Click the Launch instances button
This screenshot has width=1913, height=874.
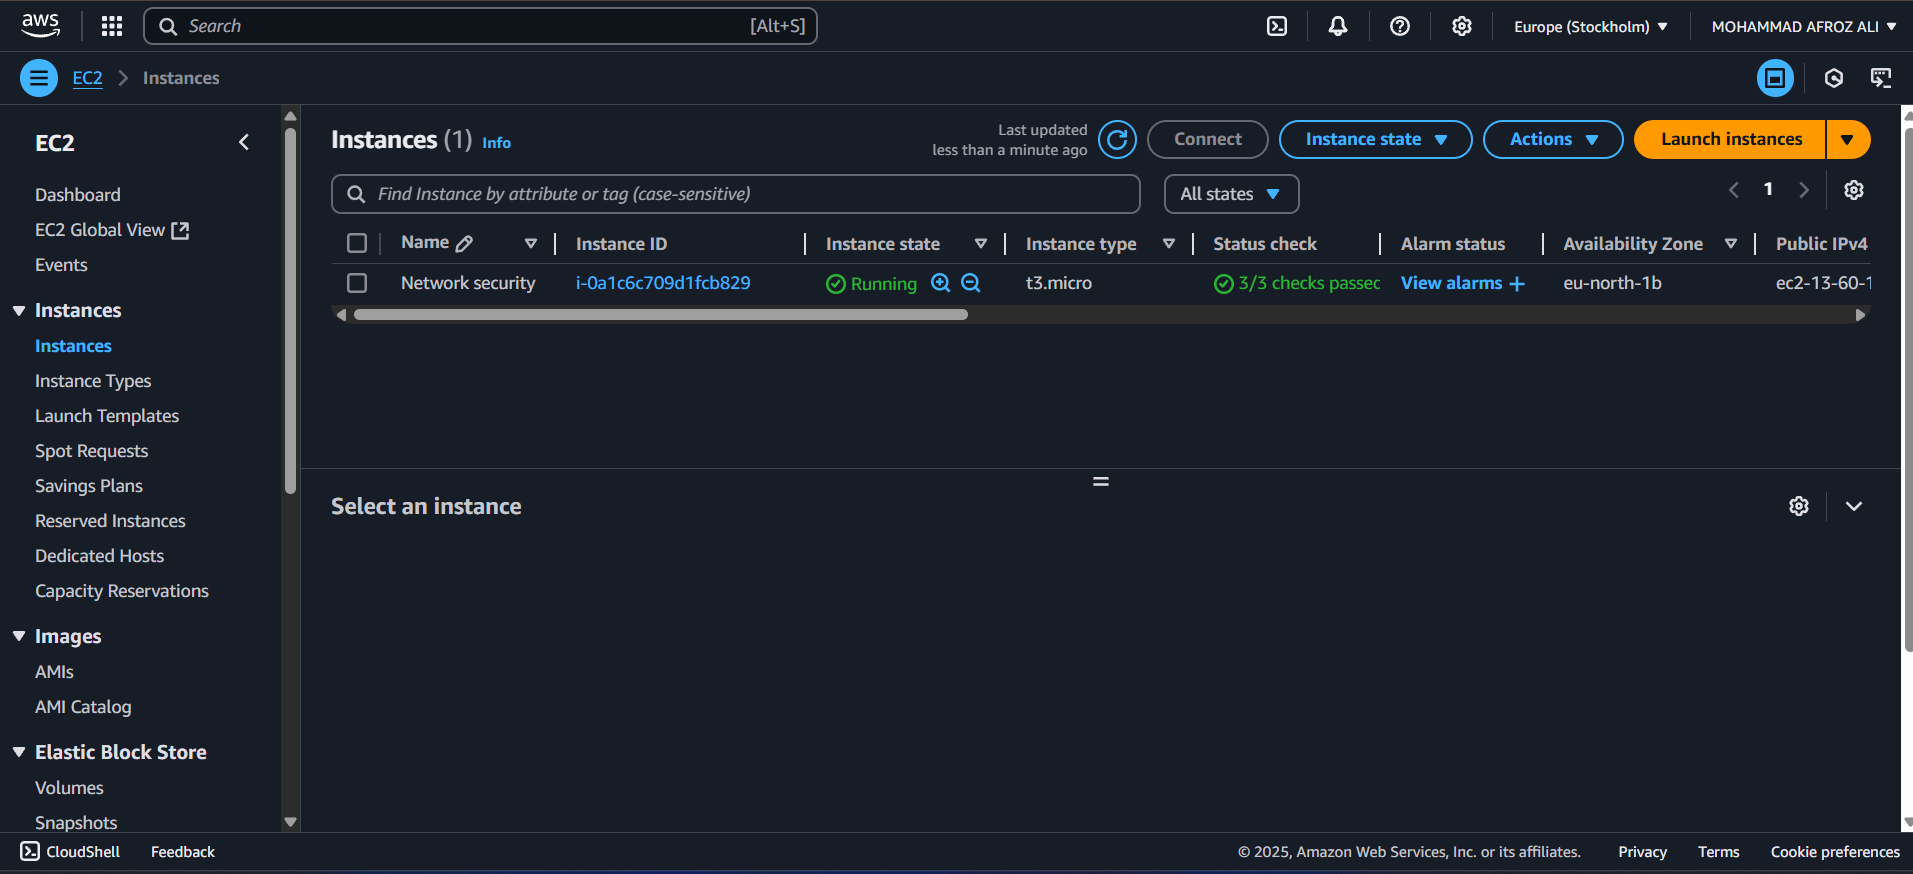tap(1731, 140)
